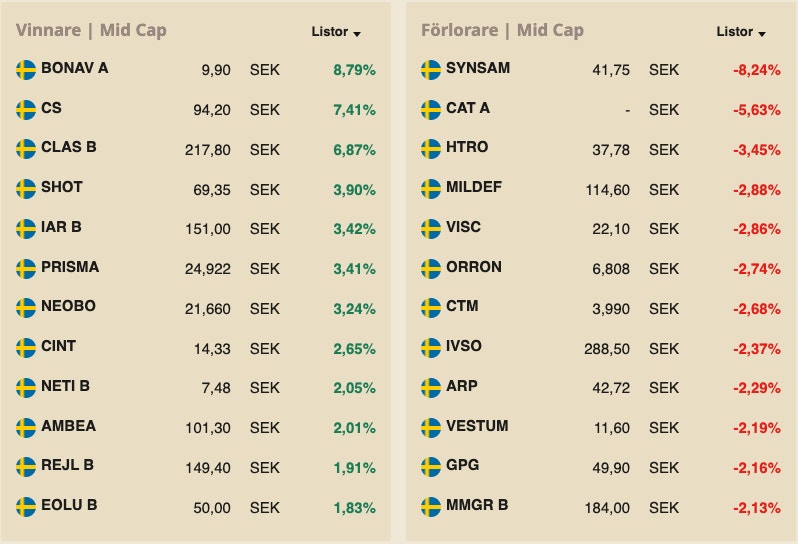Viewport: 798px width, 544px height.
Task: Click the flag icon next to MILDEF
Action: (x=431, y=189)
